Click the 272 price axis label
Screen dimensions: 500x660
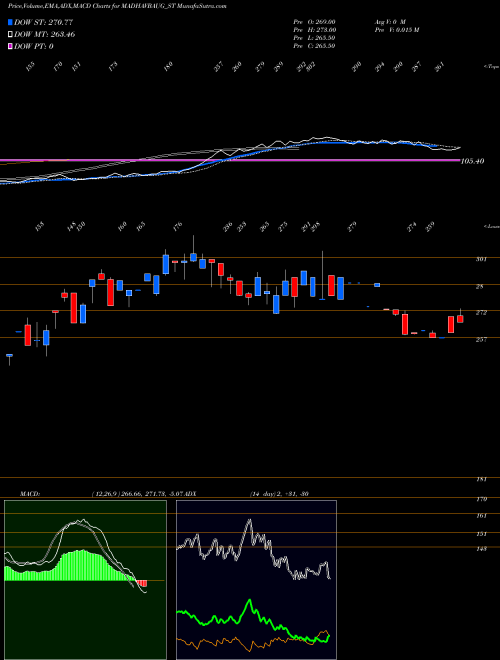pyautogui.click(x=481, y=313)
